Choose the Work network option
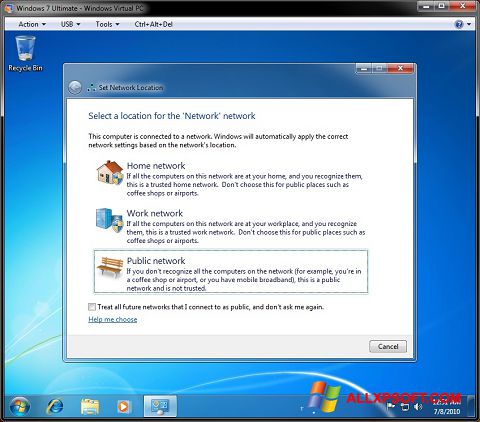This screenshot has height=422, width=480. 231,226
